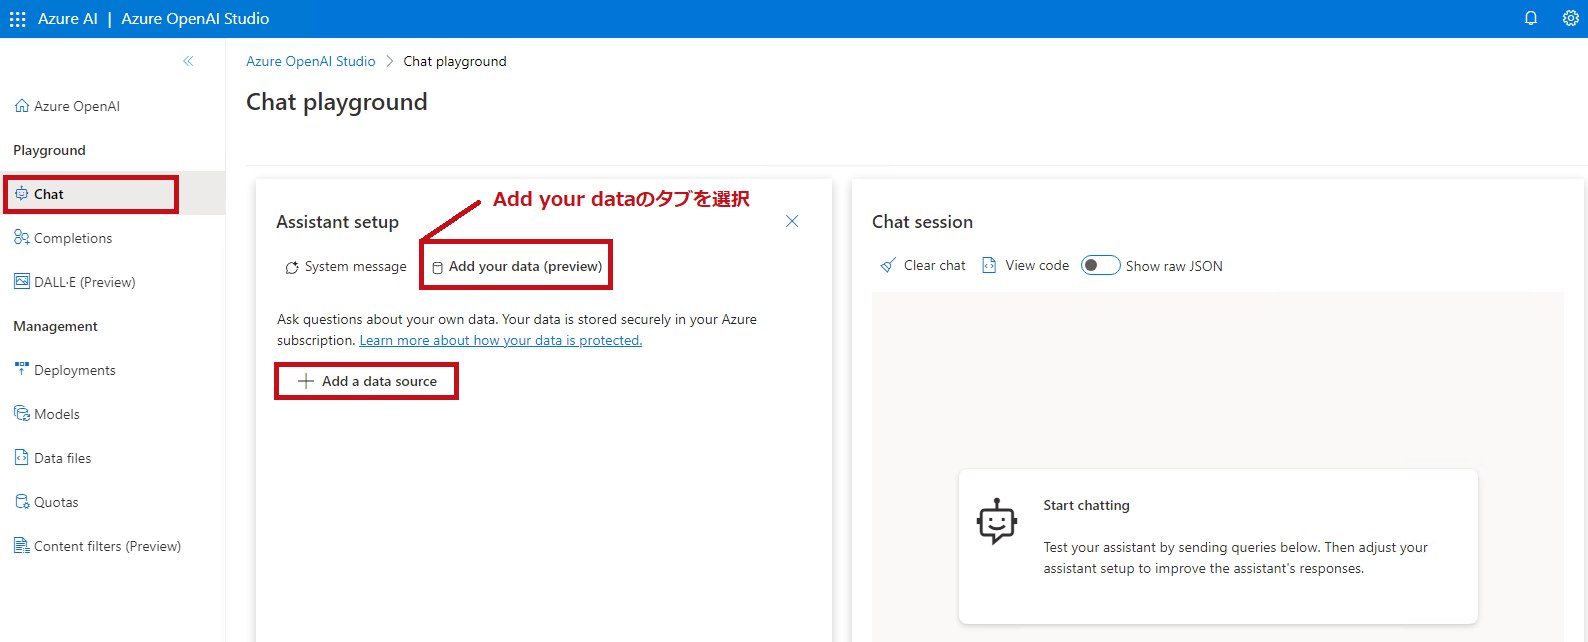Screen dimensions: 1588x642
Task: Click the Add your data database icon
Action: [x=437, y=267]
